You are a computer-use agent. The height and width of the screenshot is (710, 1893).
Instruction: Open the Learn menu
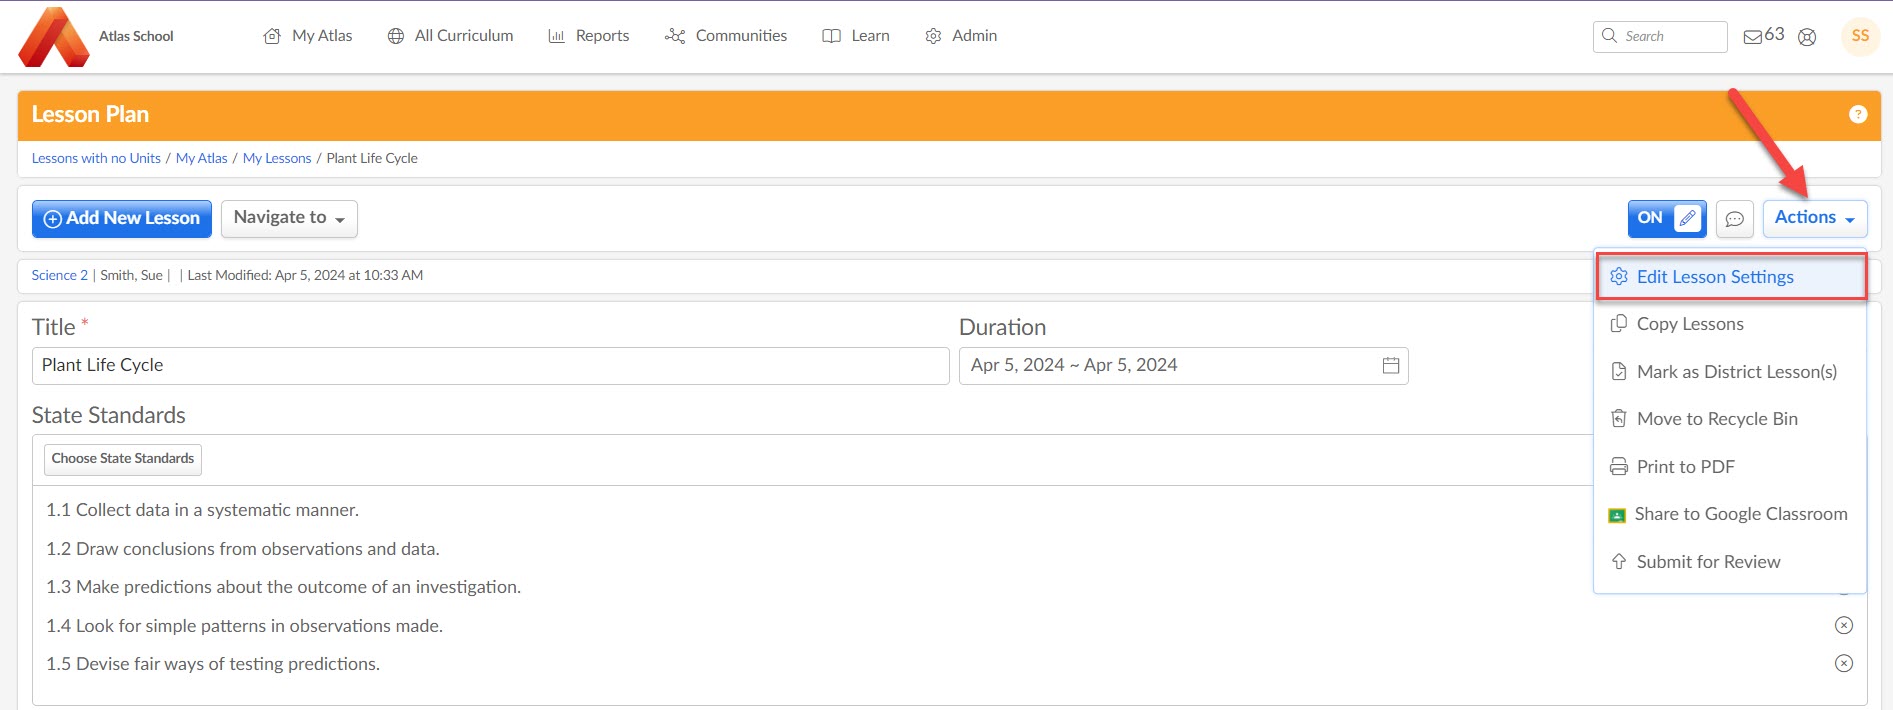(856, 36)
